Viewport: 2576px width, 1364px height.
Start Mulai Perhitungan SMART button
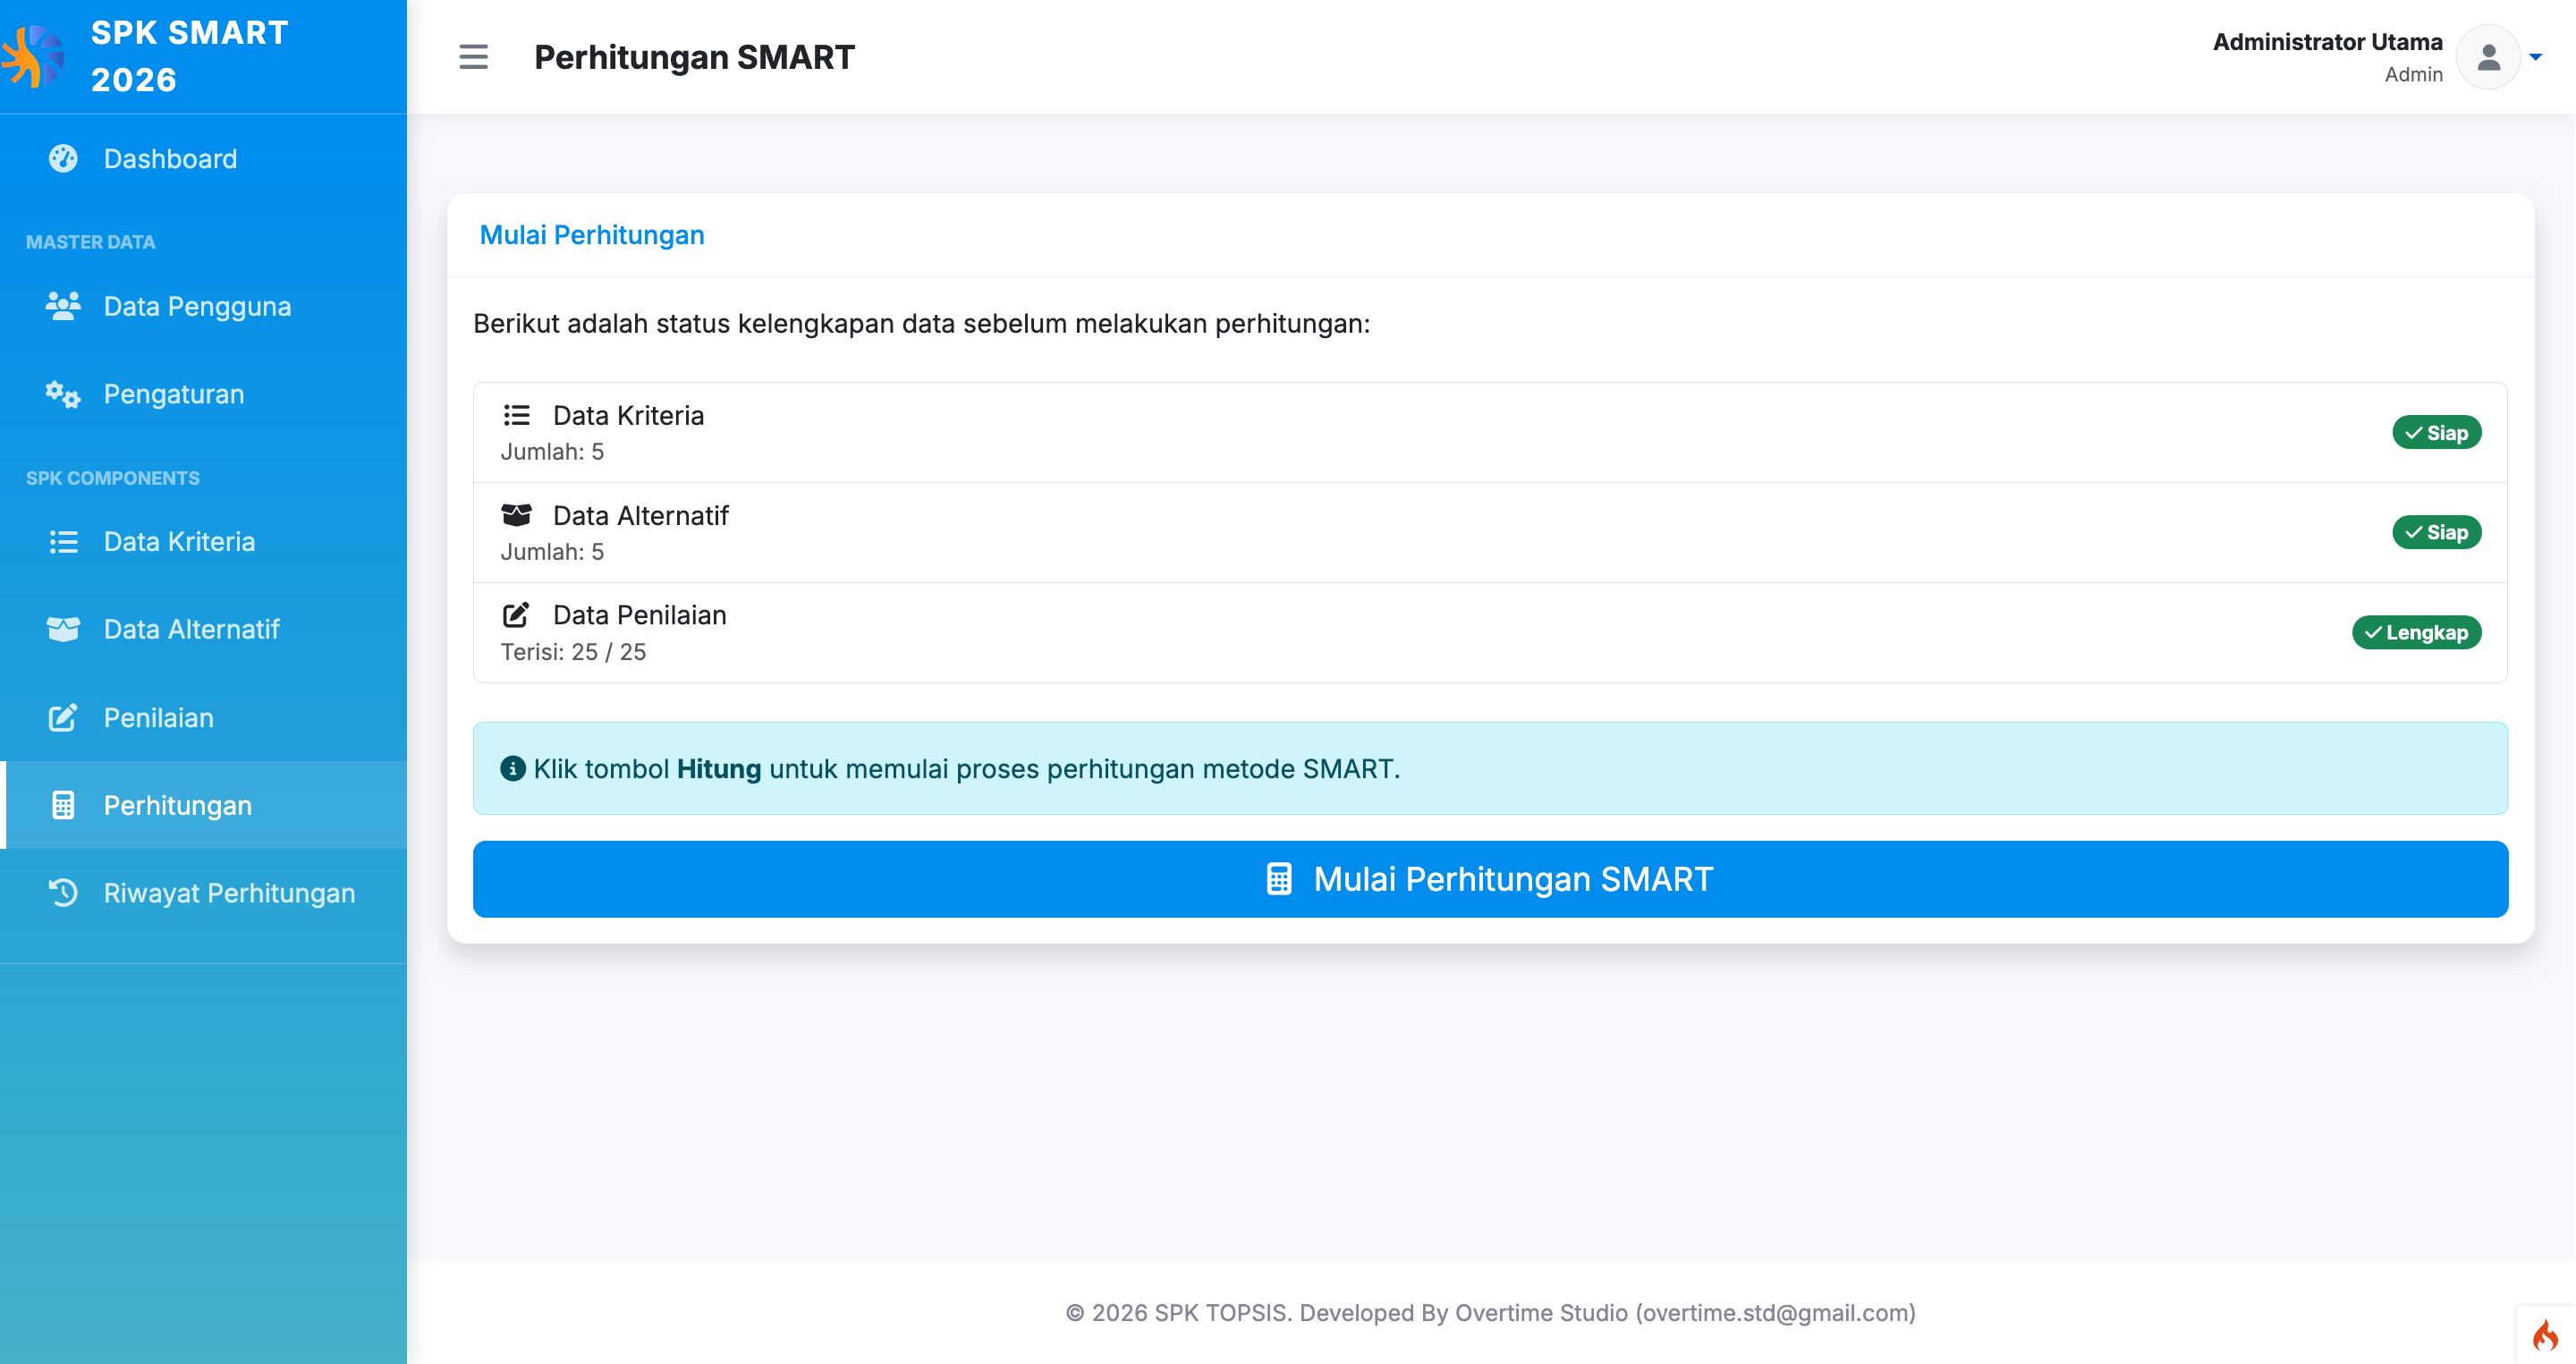click(x=1490, y=879)
